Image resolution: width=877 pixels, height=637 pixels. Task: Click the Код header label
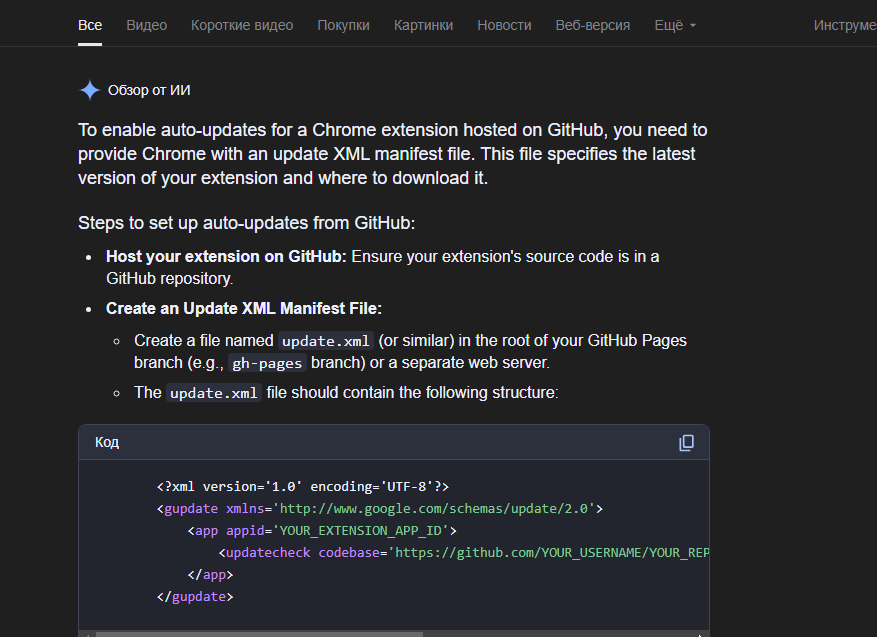[x=107, y=442]
